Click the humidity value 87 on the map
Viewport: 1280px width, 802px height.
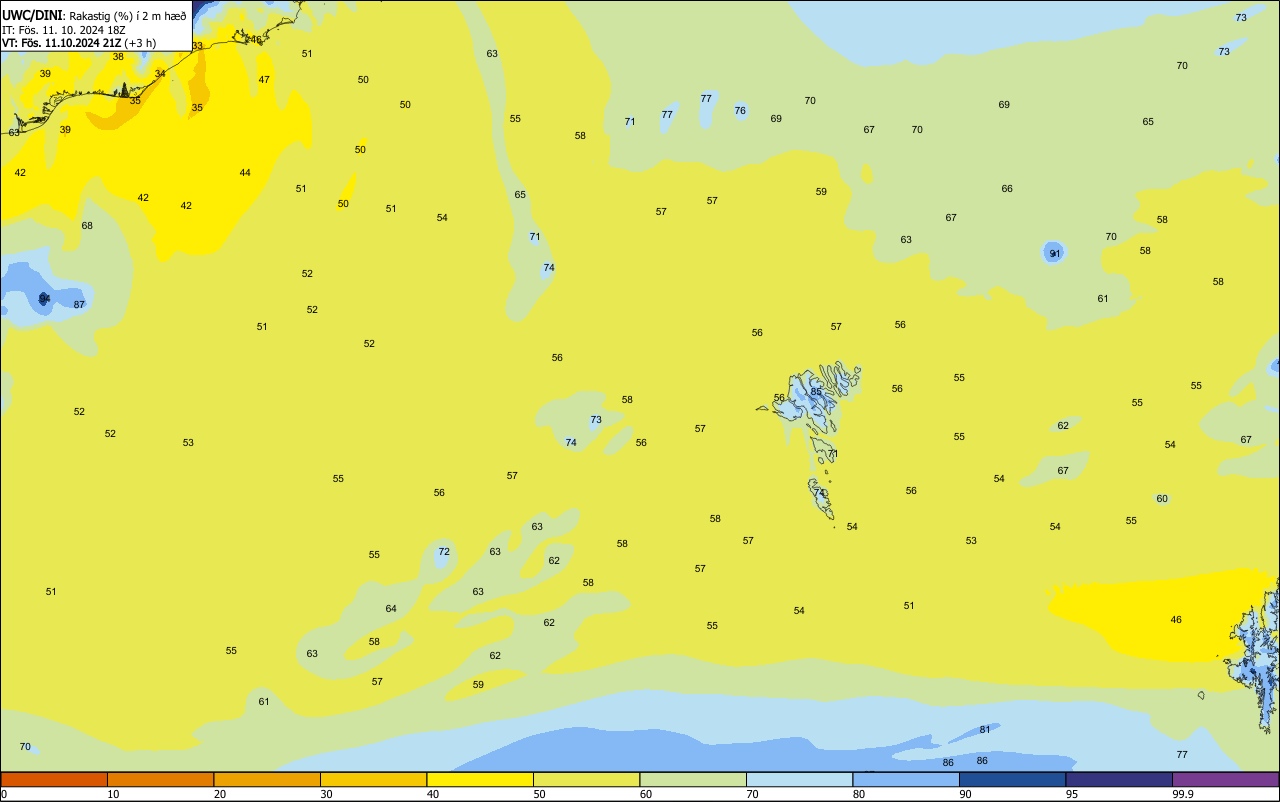click(x=79, y=304)
